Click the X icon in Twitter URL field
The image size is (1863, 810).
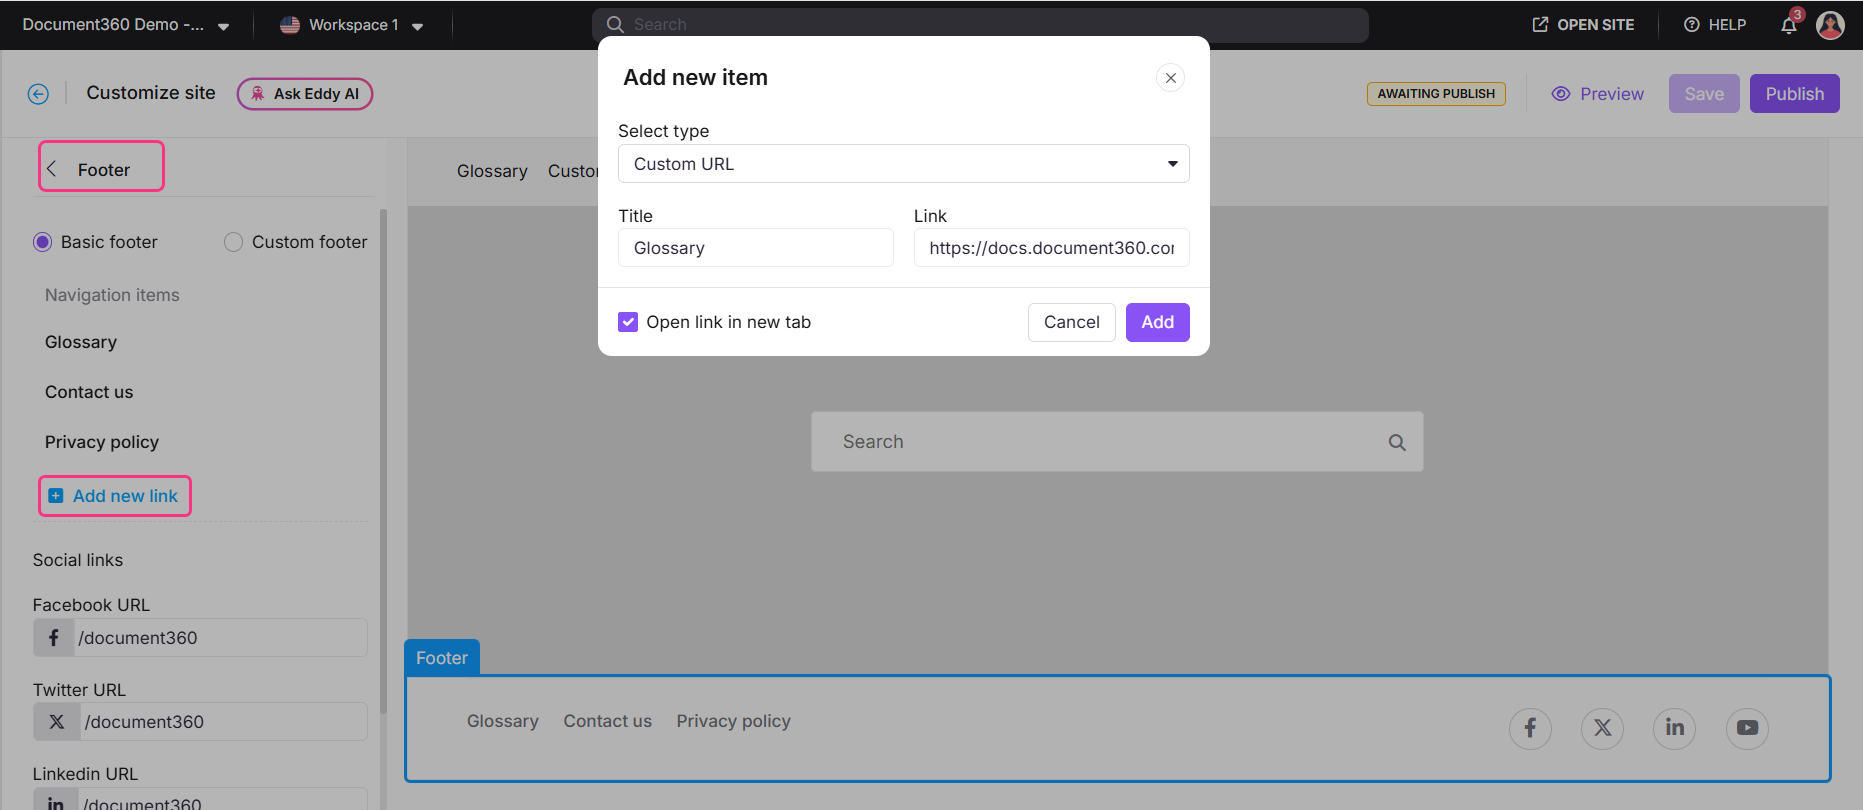click(x=57, y=722)
